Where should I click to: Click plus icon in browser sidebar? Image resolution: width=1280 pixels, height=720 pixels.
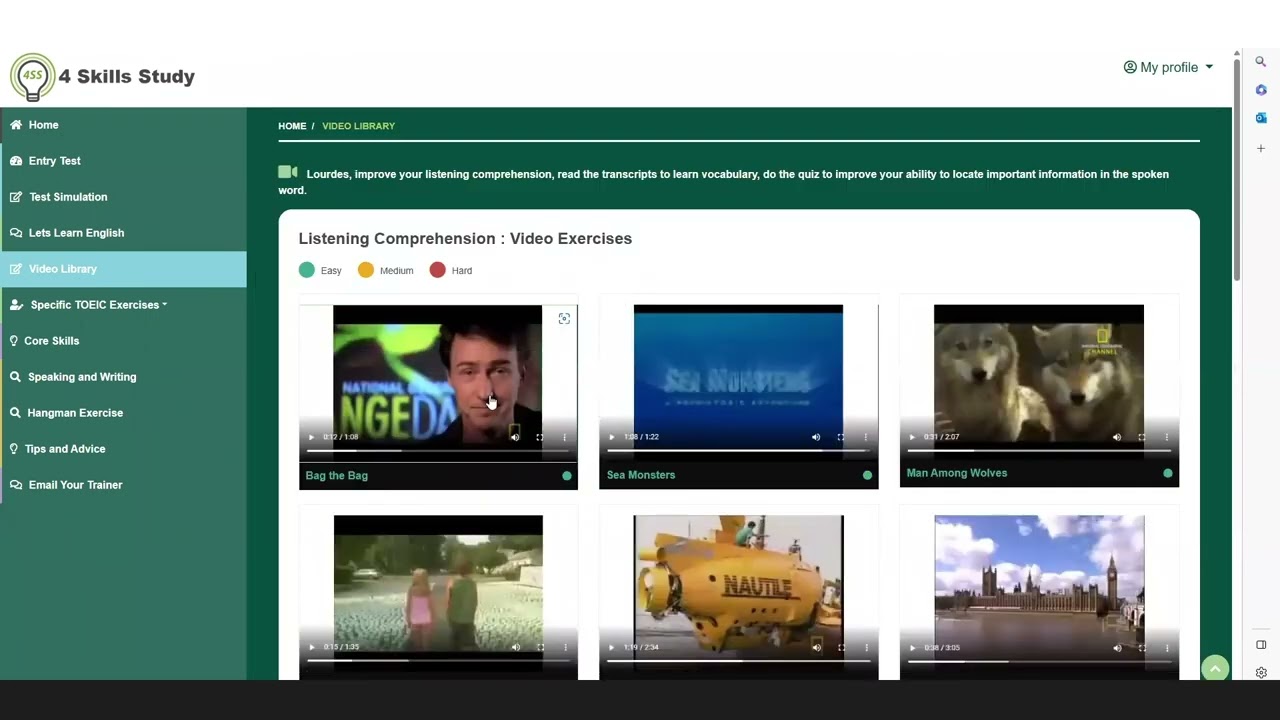coord(1261,148)
